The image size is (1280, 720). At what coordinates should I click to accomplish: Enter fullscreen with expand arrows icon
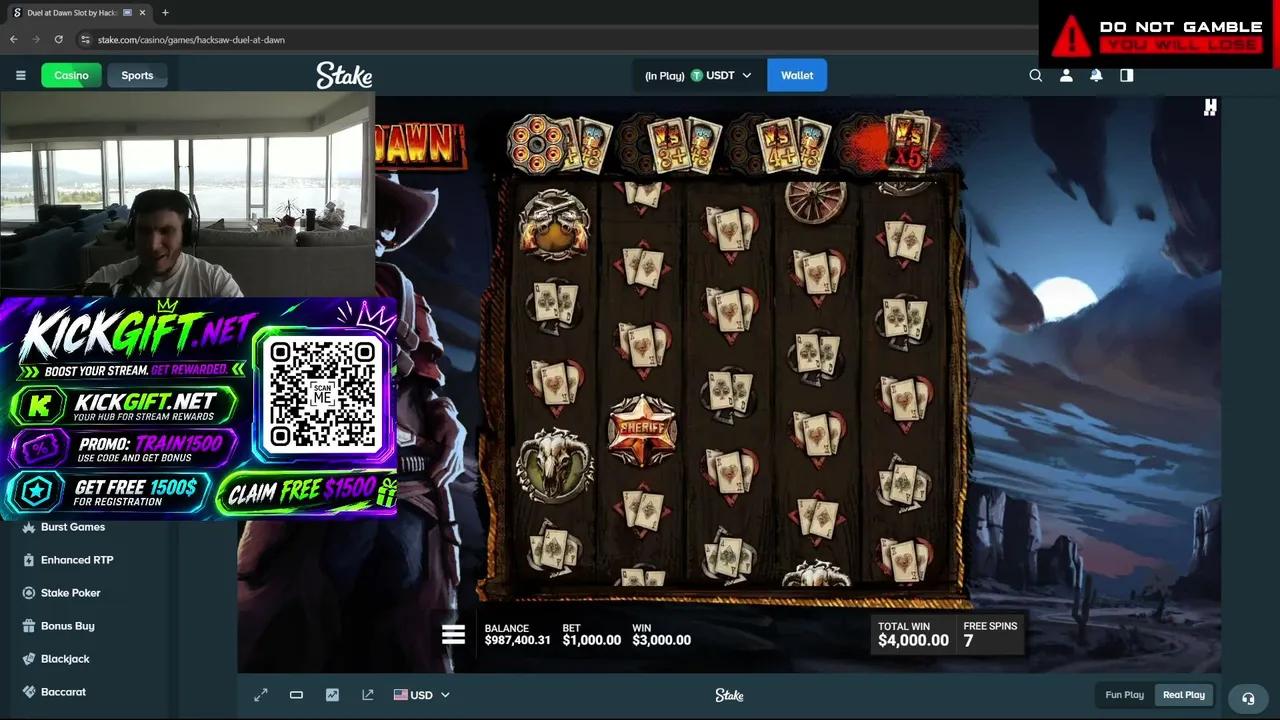[261, 695]
